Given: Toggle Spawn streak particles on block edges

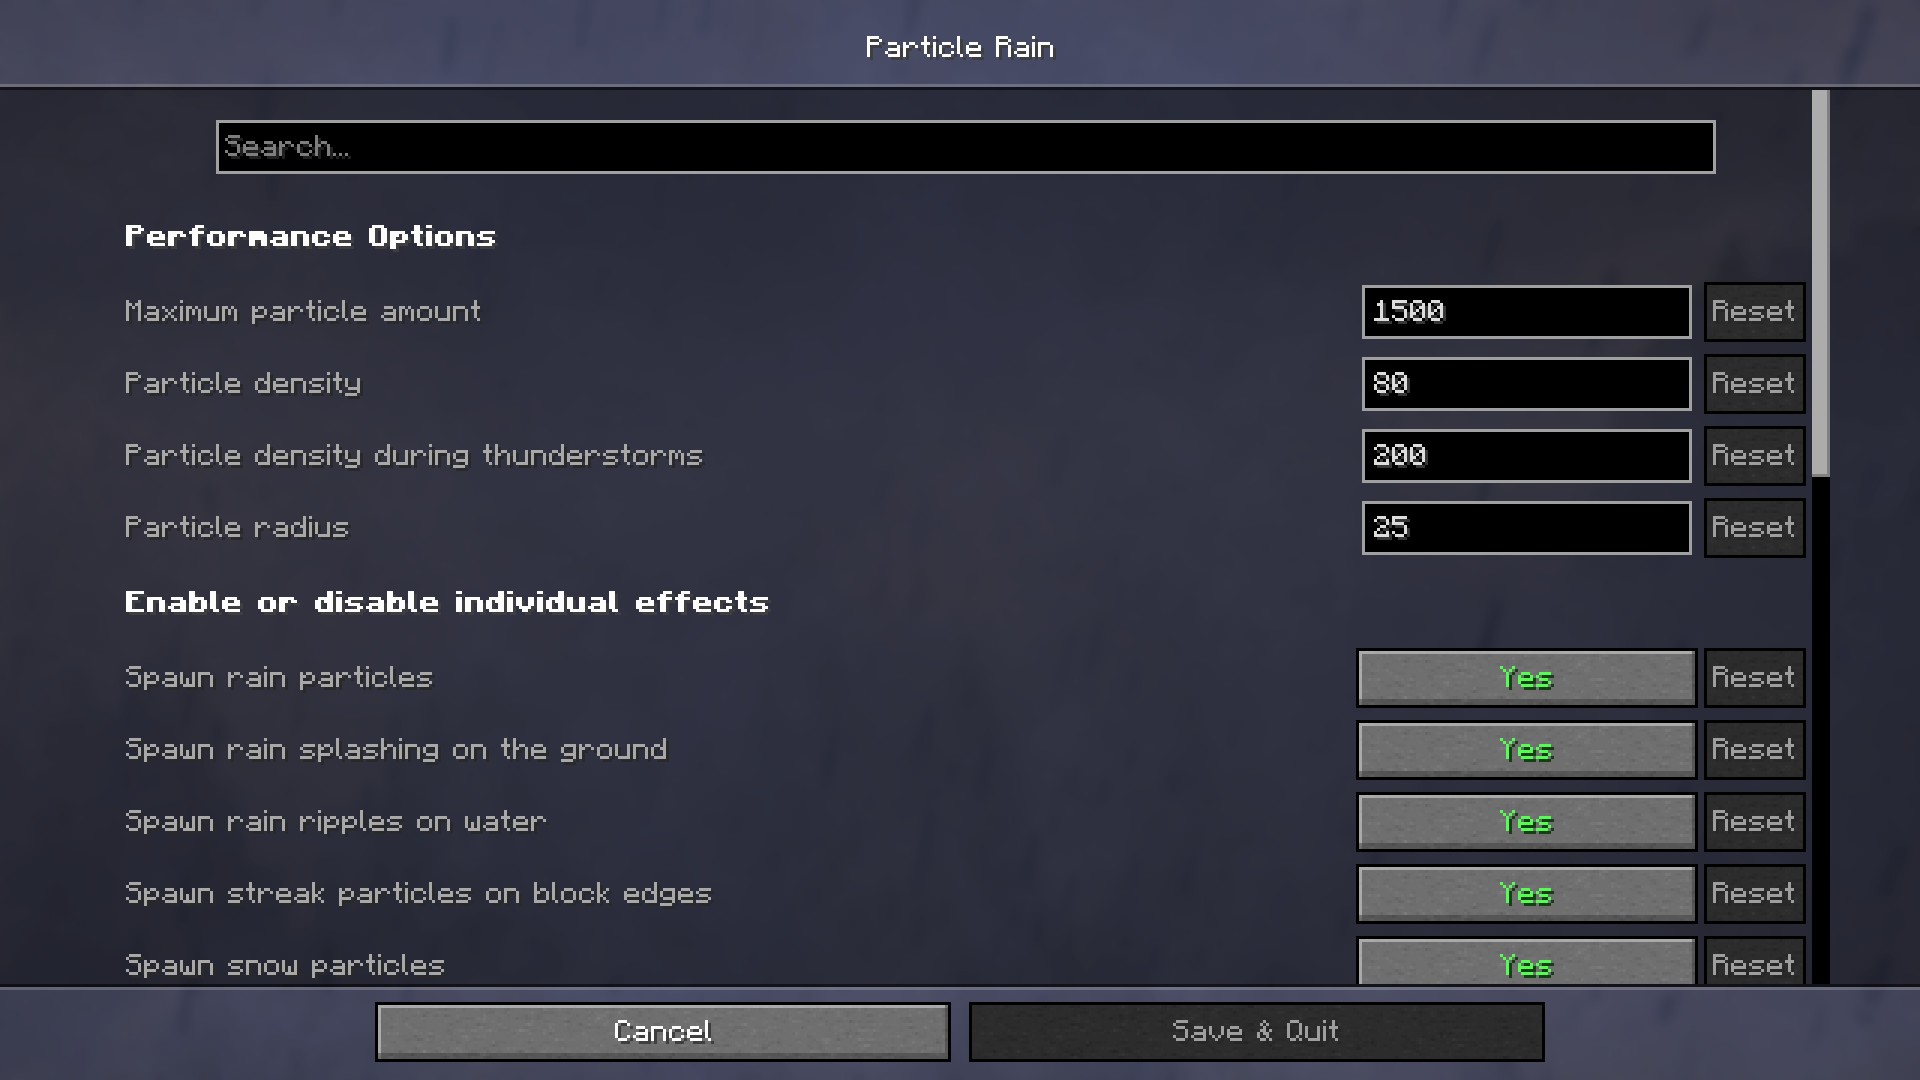Looking at the screenshot, I should click(1526, 894).
